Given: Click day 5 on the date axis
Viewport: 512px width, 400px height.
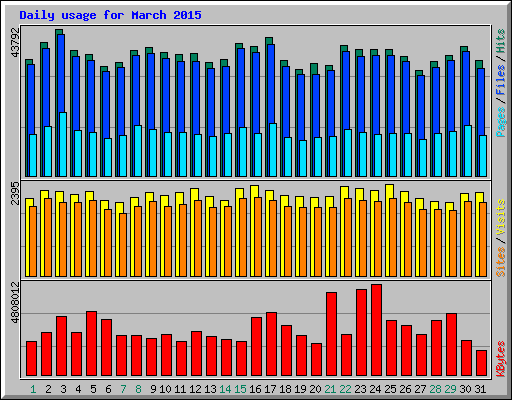Looking at the screenshot, I should point(93,389).
